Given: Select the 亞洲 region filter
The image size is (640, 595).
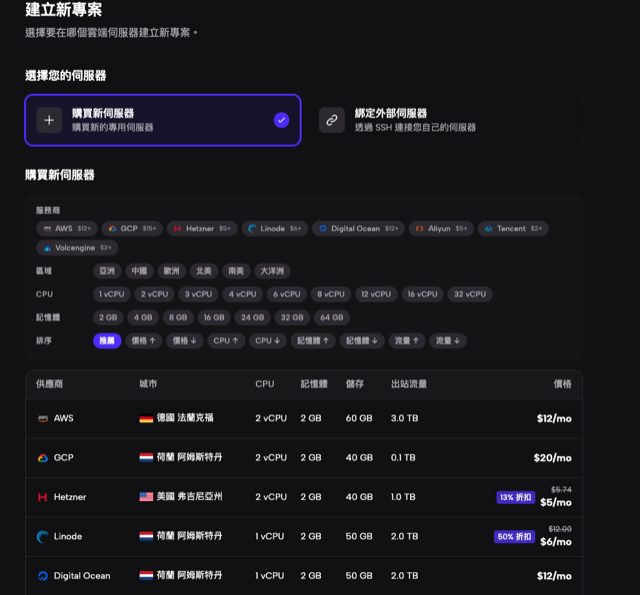Looking at the screenshot, I should point(107,271).
